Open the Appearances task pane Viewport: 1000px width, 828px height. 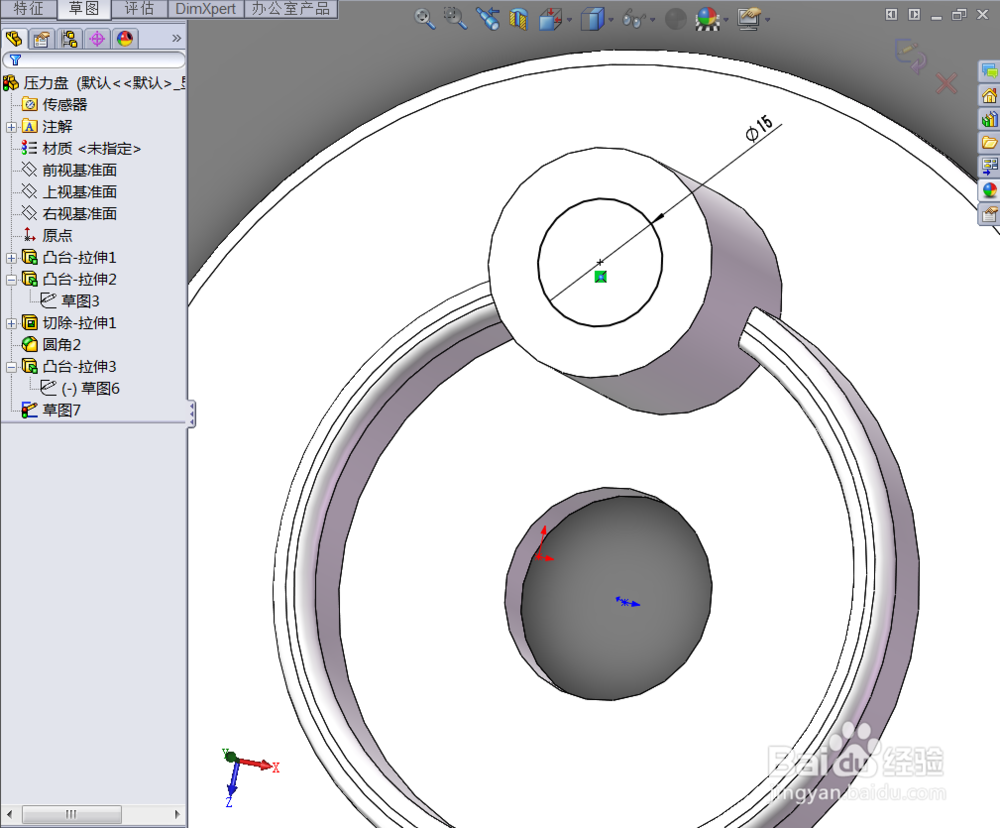tap(989, 190)
